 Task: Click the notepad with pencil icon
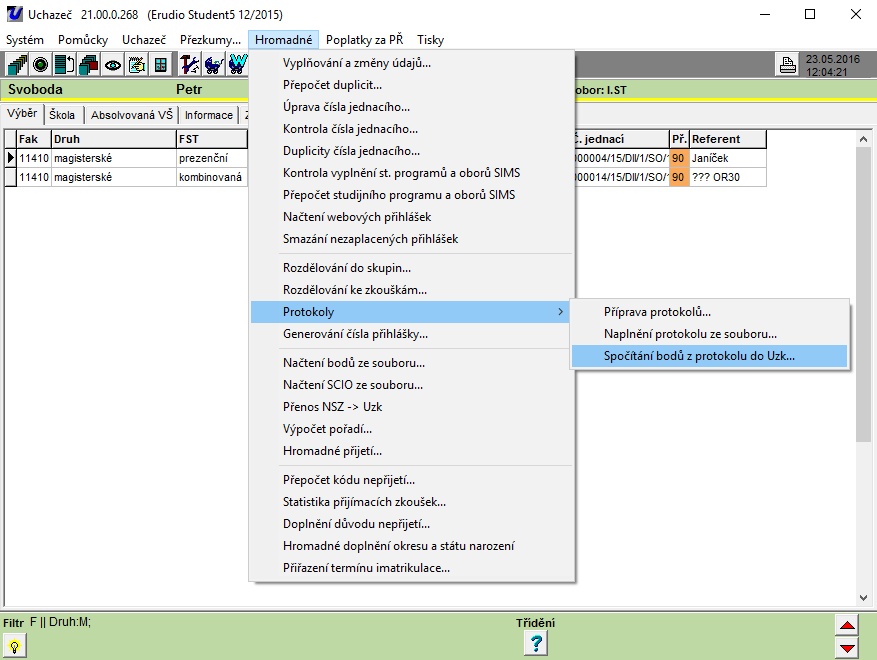point(137,65)
